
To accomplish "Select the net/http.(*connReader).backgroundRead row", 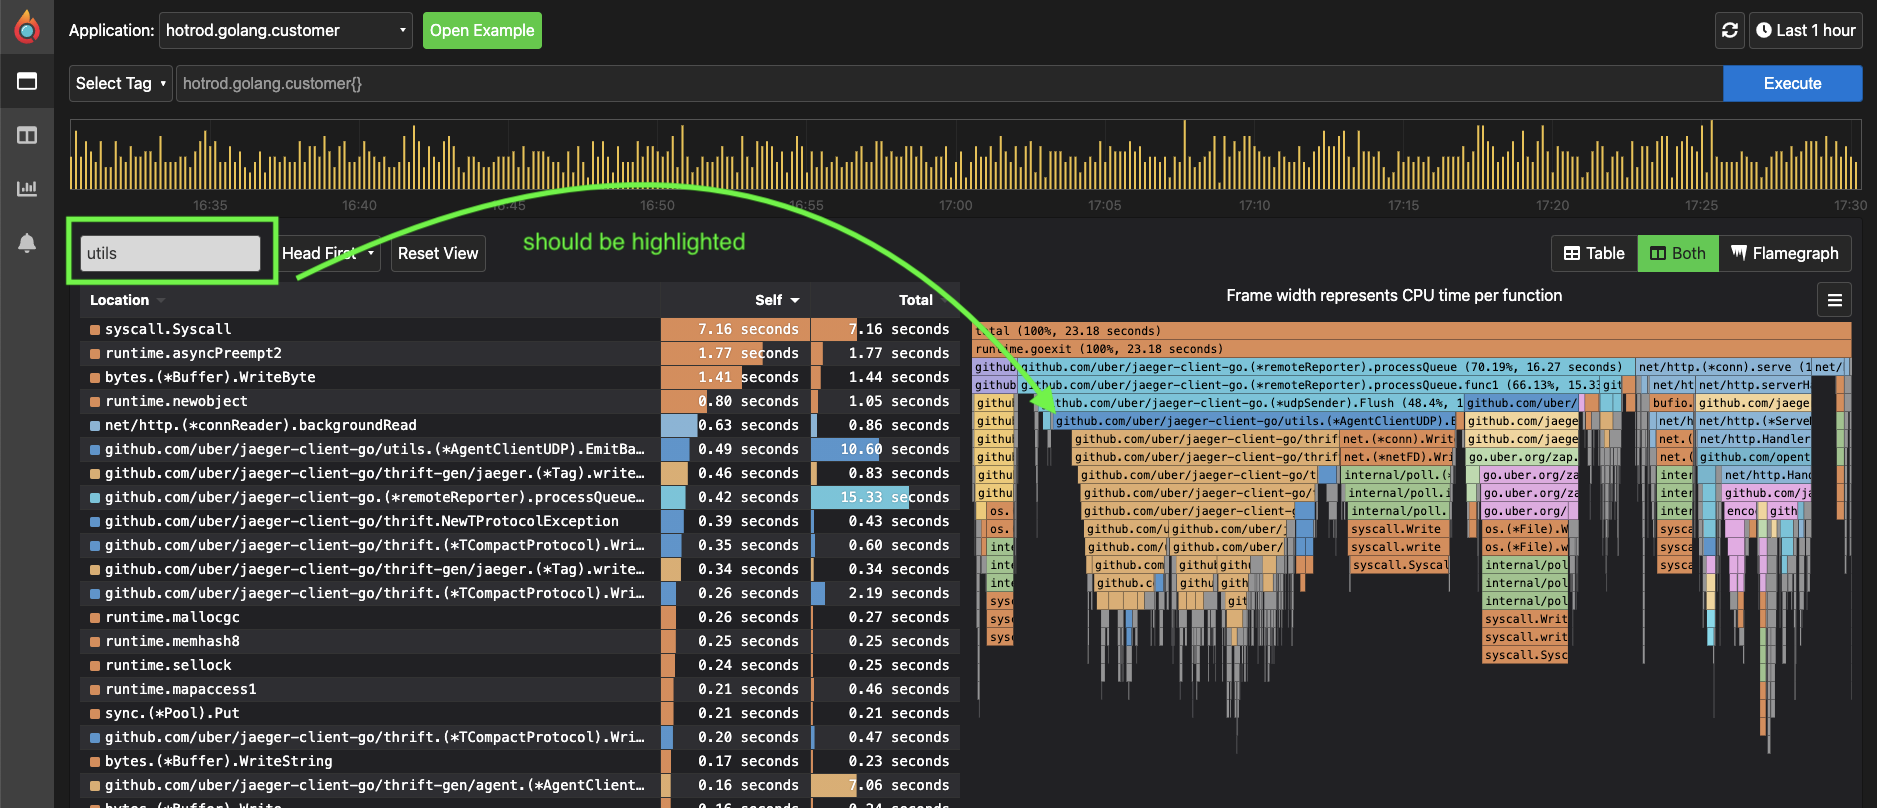I will point(519,425).
